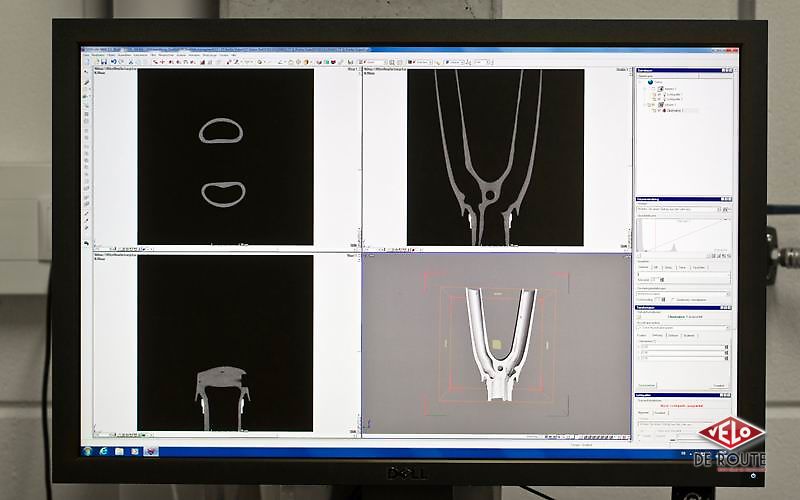The height and width of the screenshot is (500, 800).
Task: Click the first numeric field in transformation panel
Action: [682, 347]
